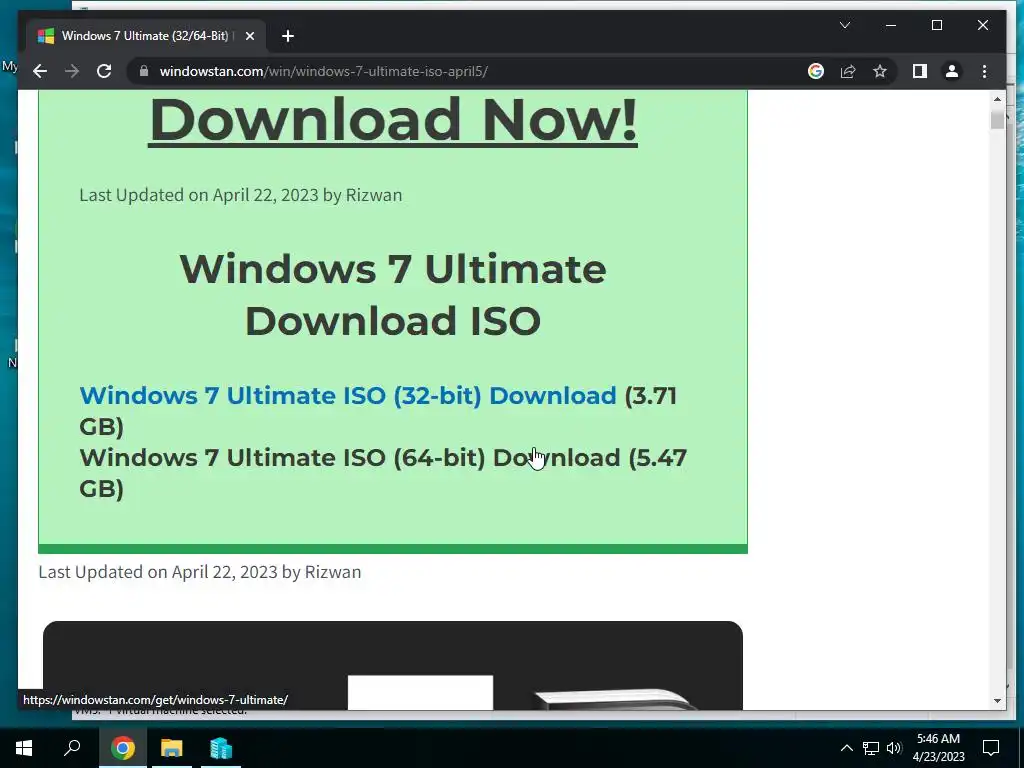Show hidden system tray icons

[x=846, y=748]
